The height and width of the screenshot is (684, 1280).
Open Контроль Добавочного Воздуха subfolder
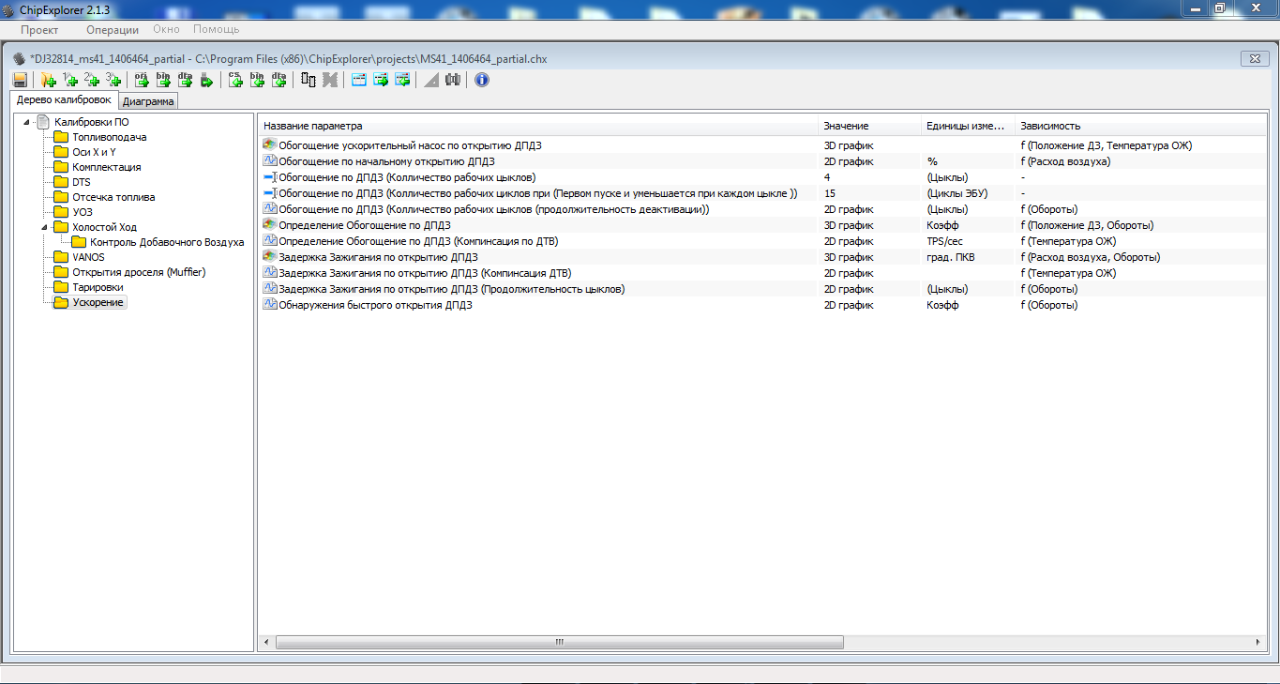tap(166, 242)
